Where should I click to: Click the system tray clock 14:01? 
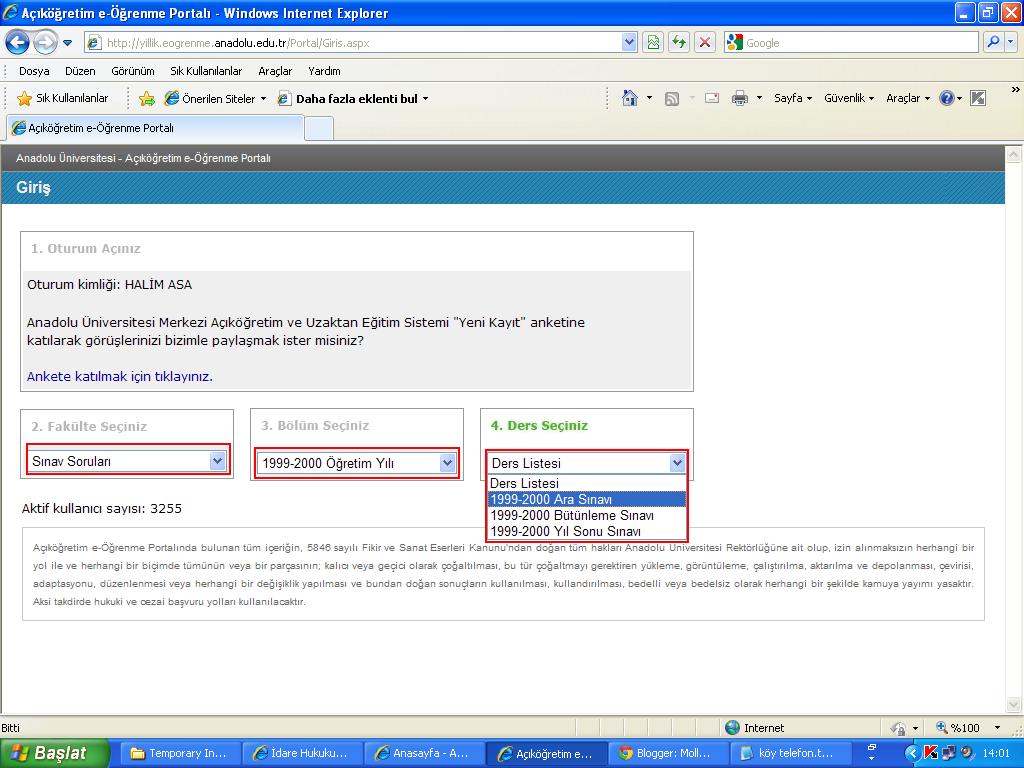[x=996, y=753]
